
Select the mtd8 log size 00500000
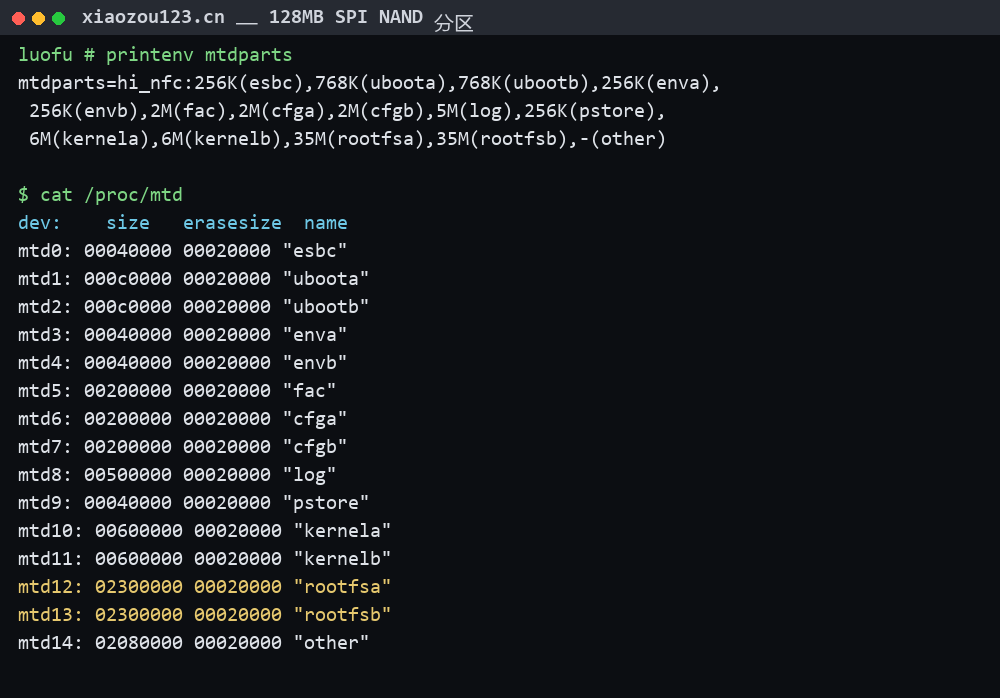coord(128,475)
